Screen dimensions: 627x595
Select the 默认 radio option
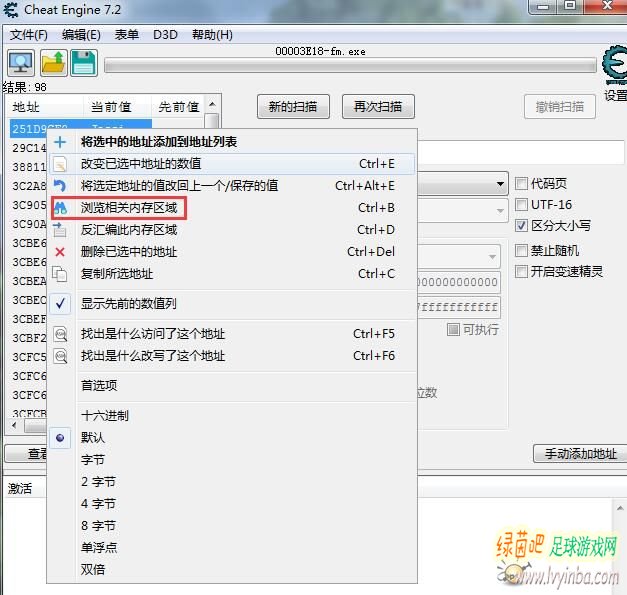pos(60,438)
